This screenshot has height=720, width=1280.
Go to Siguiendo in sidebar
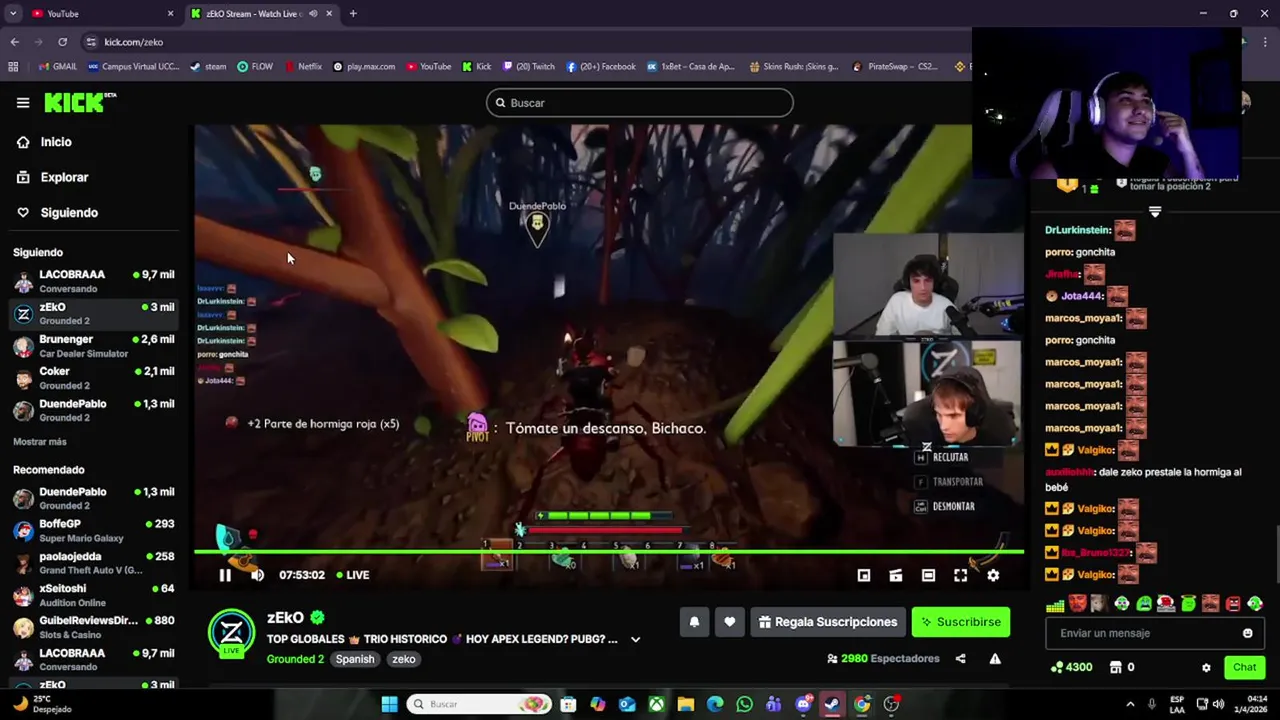point(69,213)
